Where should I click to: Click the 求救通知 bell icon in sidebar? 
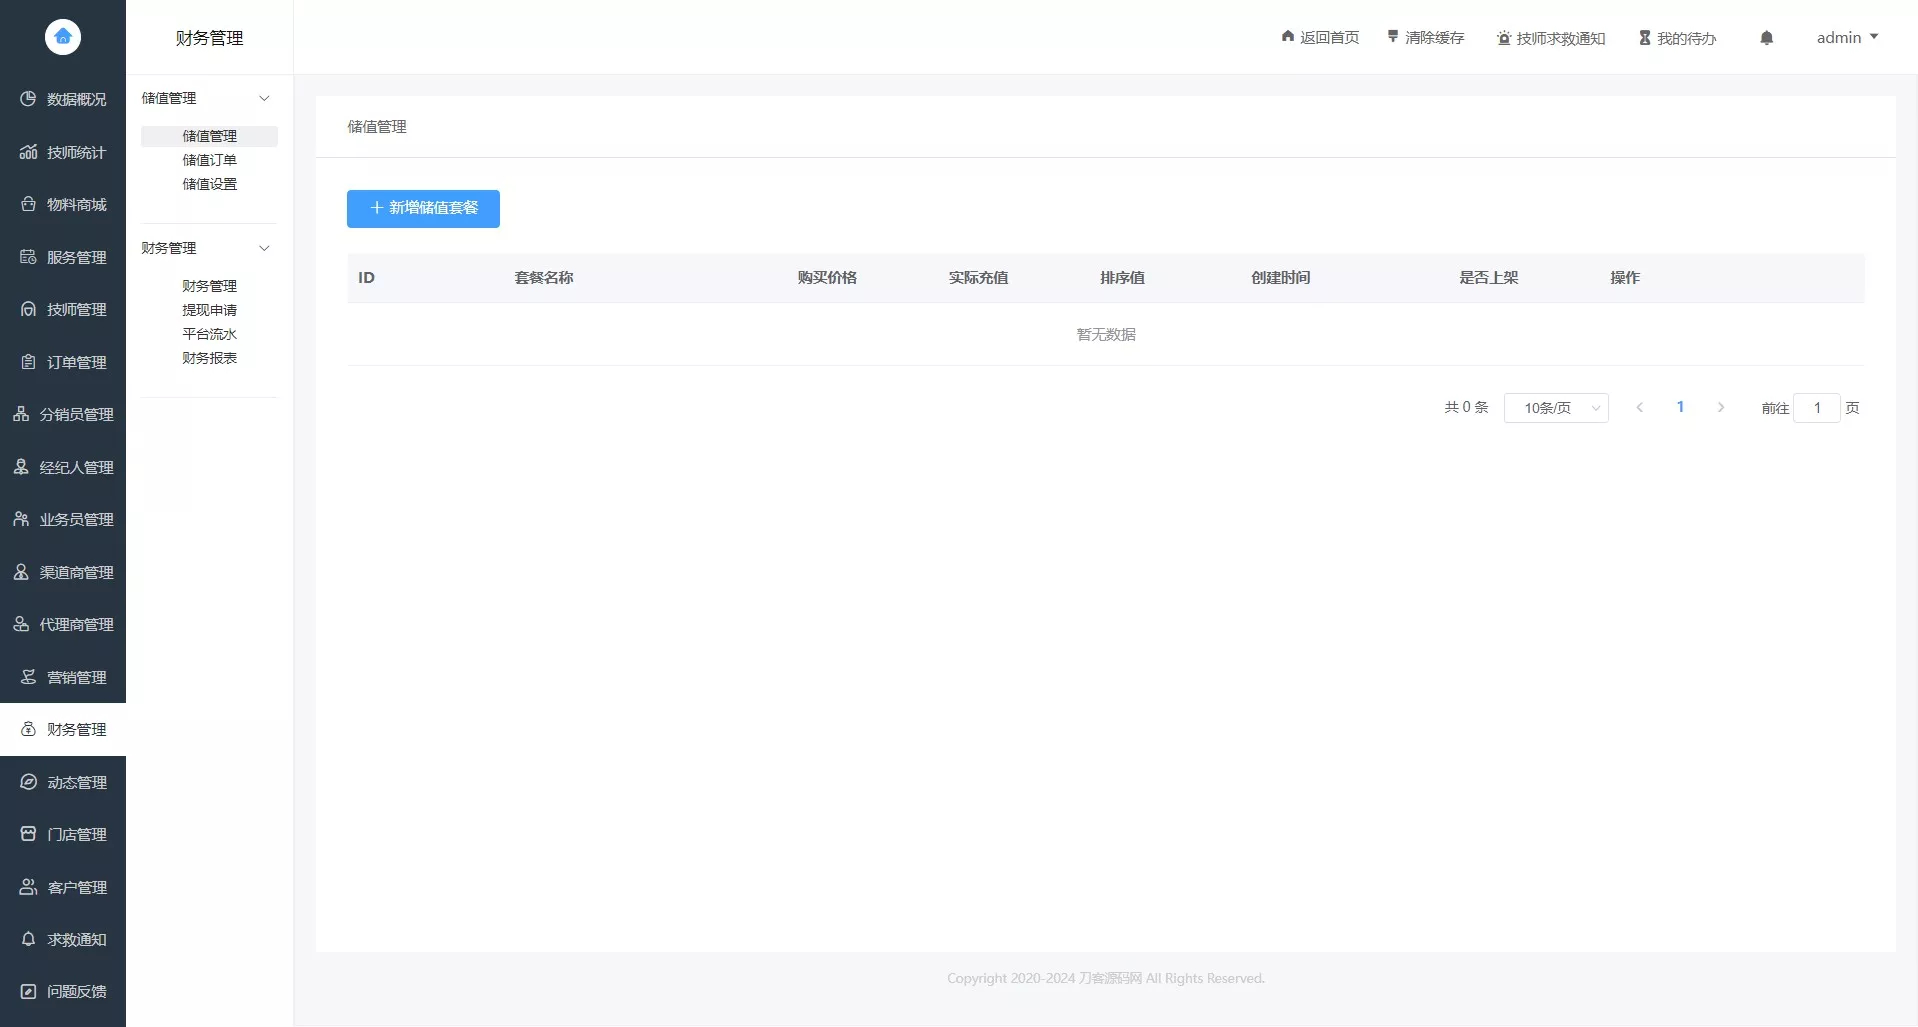tap(28, 939)
